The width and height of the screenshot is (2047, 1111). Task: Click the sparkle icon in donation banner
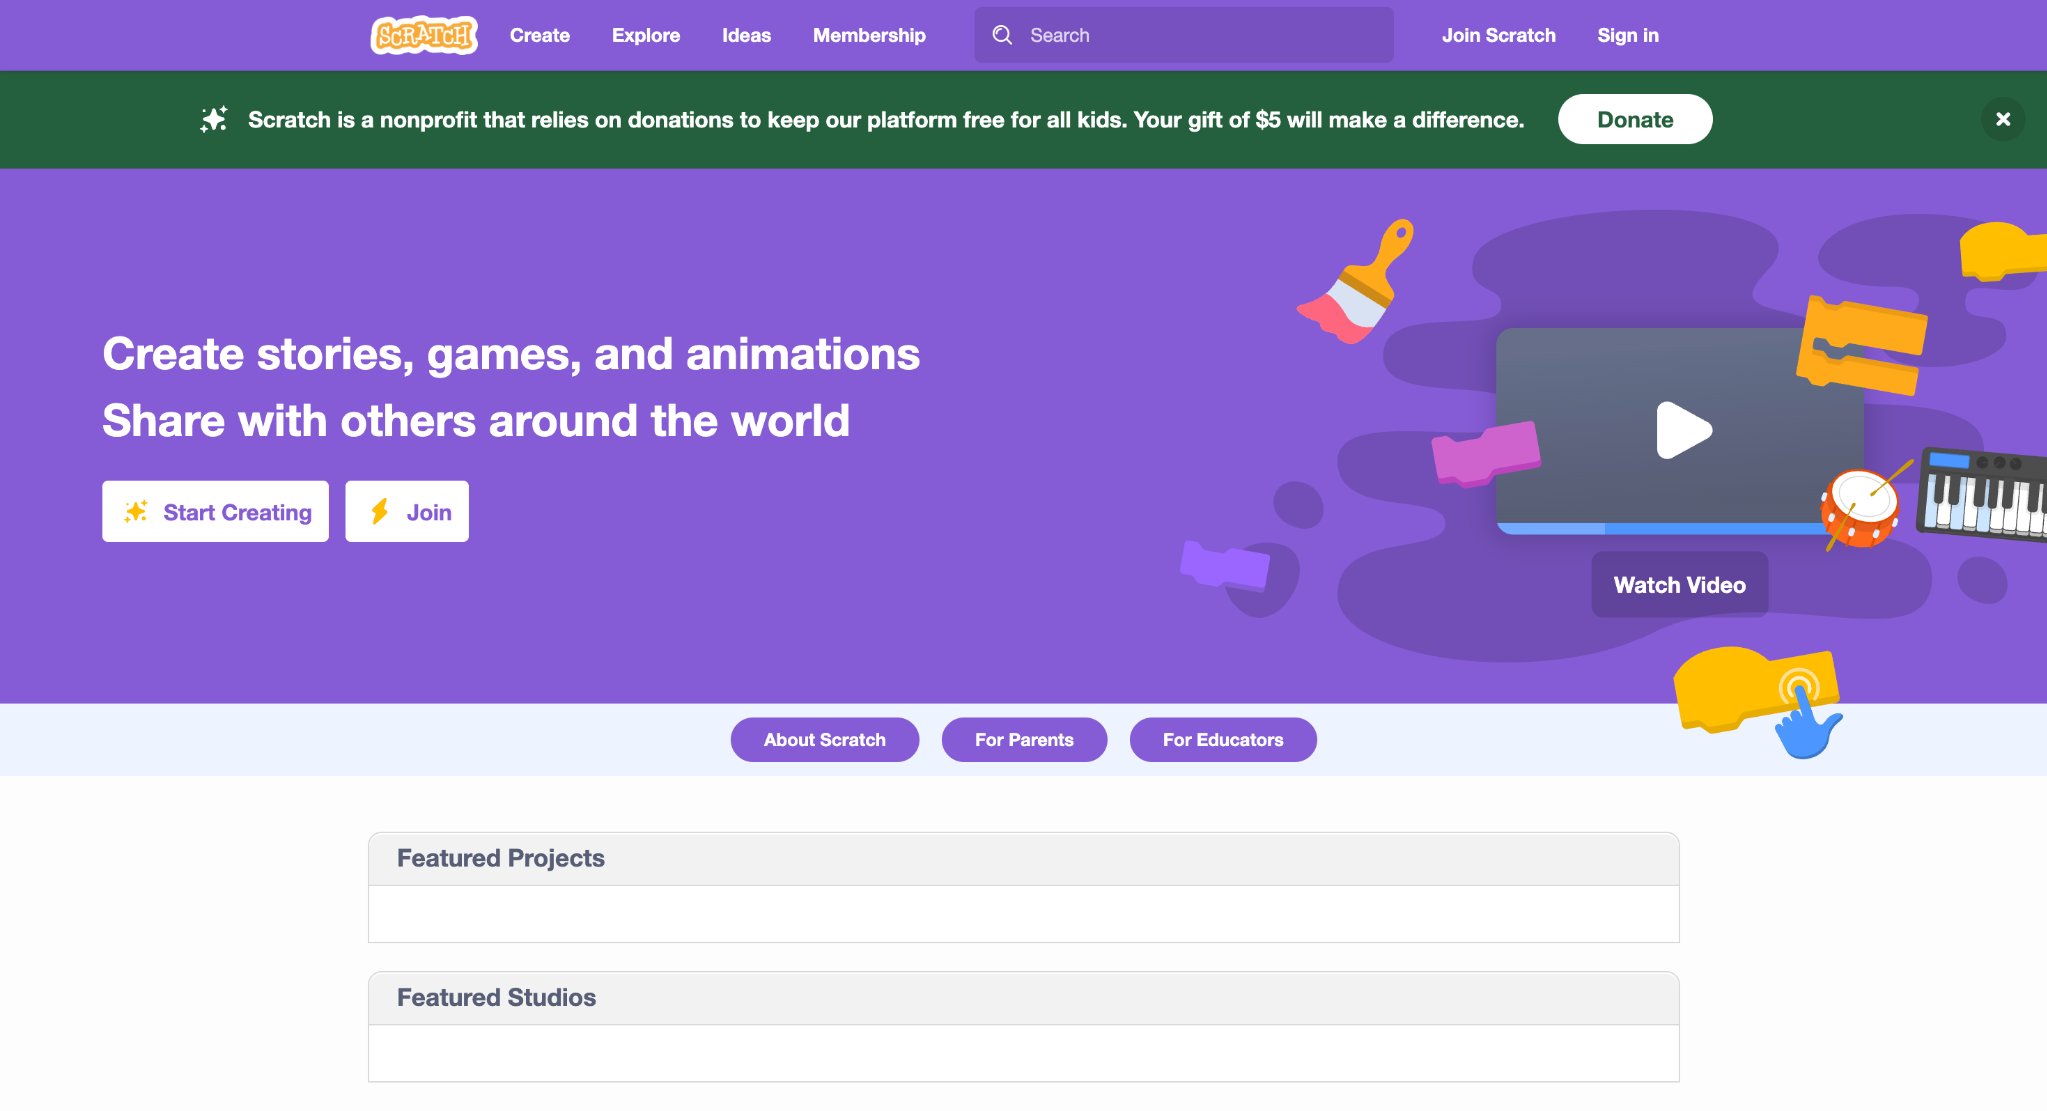point(213,120)
